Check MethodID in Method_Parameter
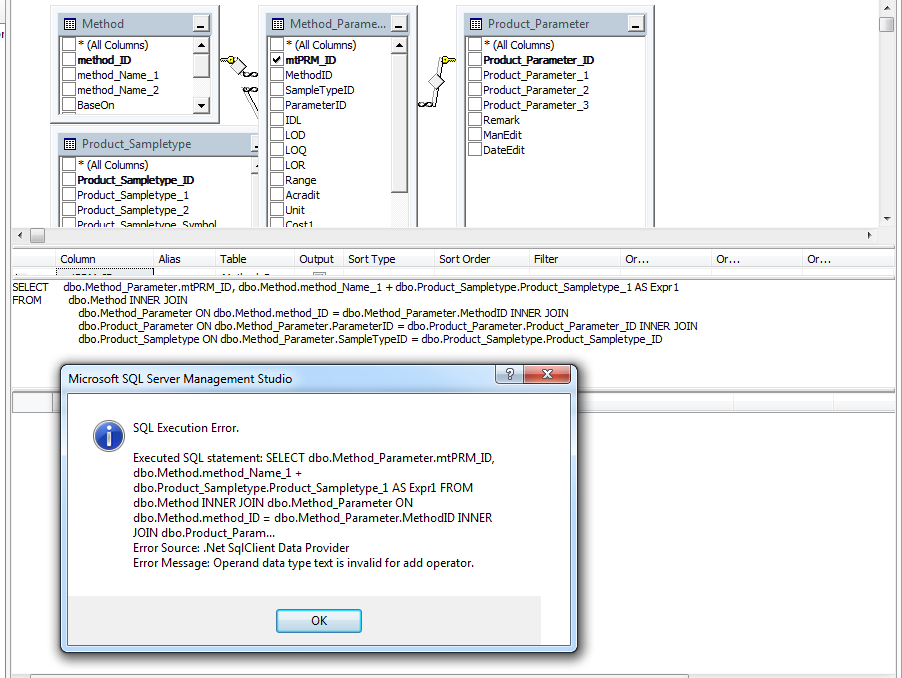The width and height of the screenshot is (902, 678). pyautogui.click(x=277, y=75)
